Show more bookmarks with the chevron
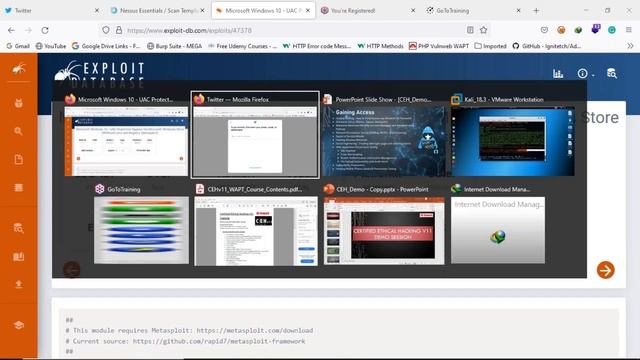The height and width of the screenshot is (360, 640). [x=630, y=46]
